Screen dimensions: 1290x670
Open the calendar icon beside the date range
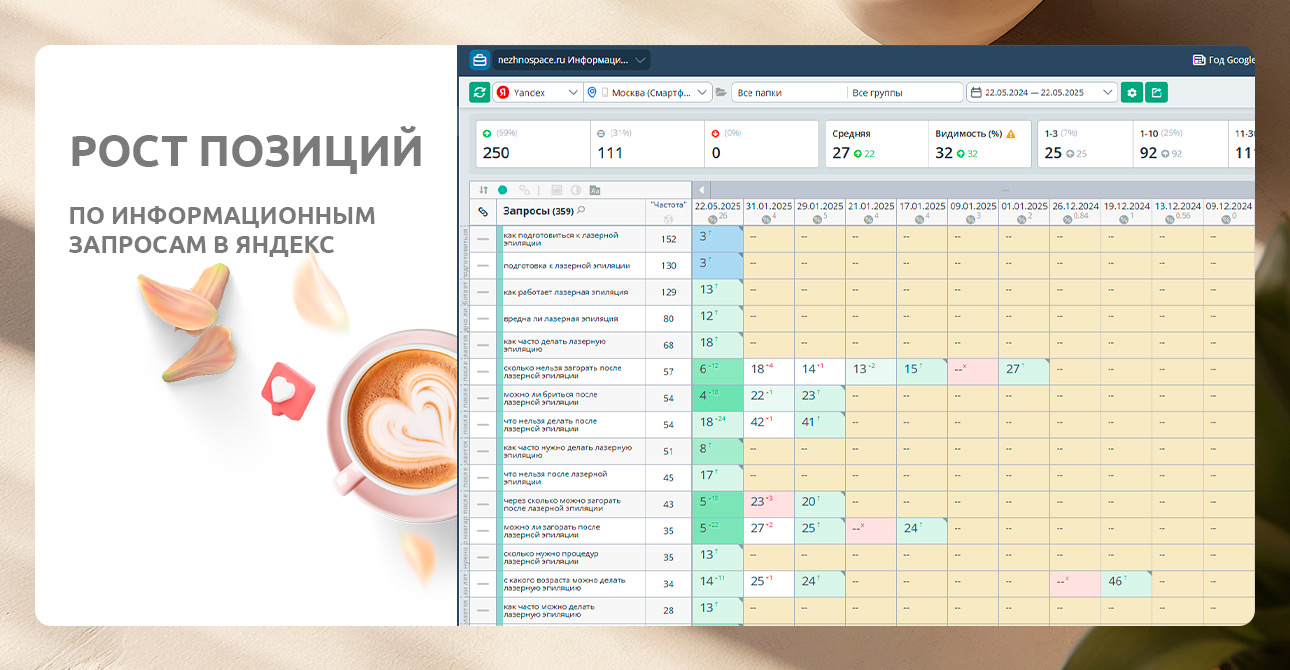coord(978,91)
